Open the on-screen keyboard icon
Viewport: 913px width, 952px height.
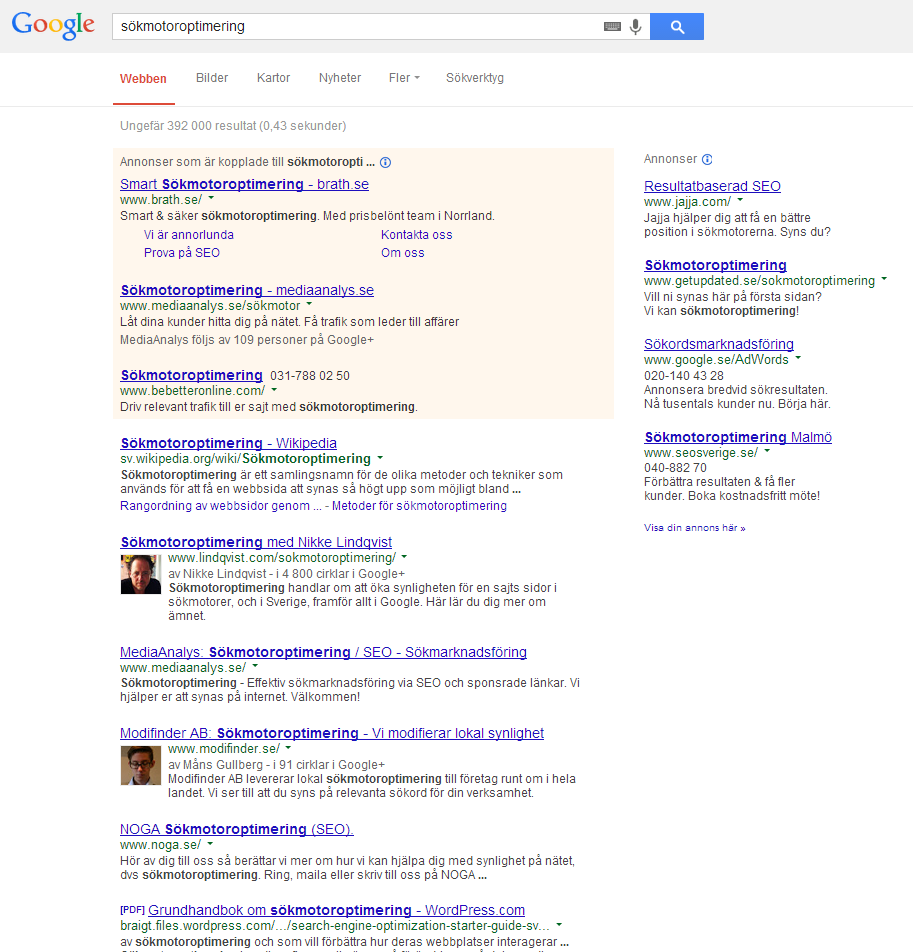click(x=612, y=26)
